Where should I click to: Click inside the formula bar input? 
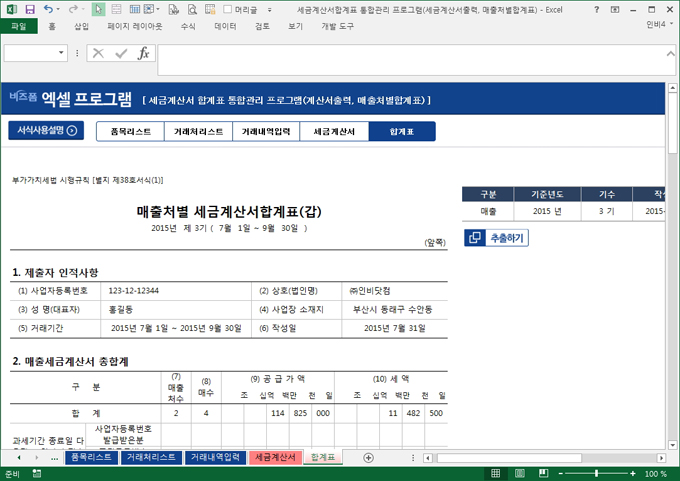tap(400, 53)
